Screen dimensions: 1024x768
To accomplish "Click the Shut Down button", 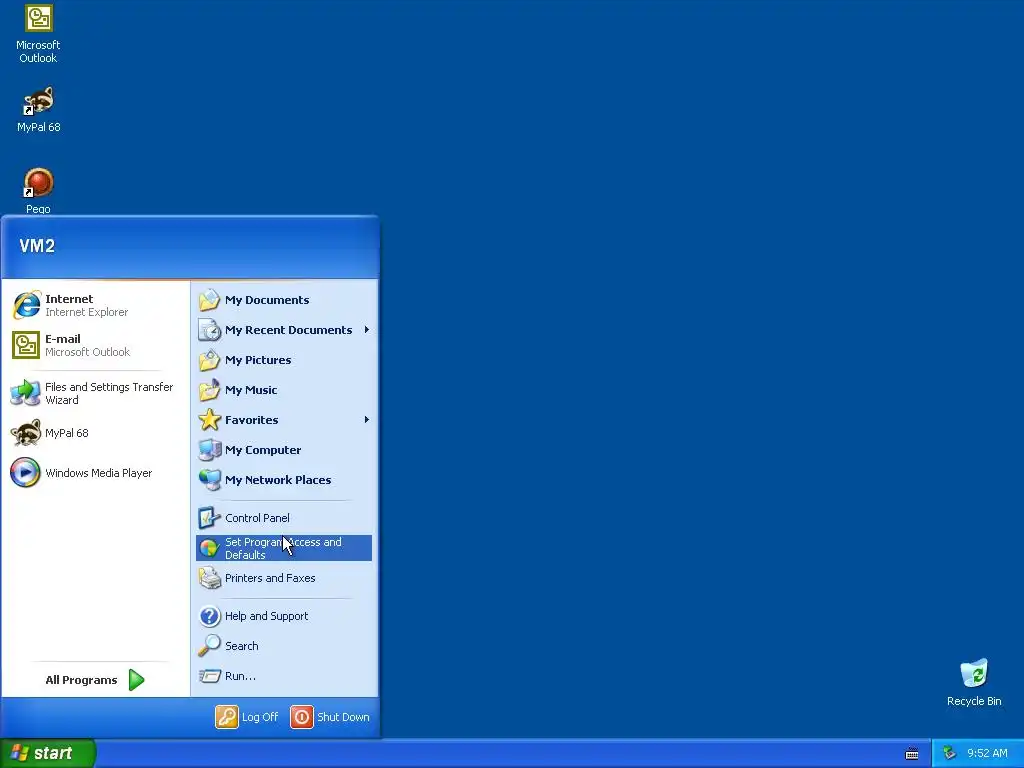I will click(x=330, y=717).
